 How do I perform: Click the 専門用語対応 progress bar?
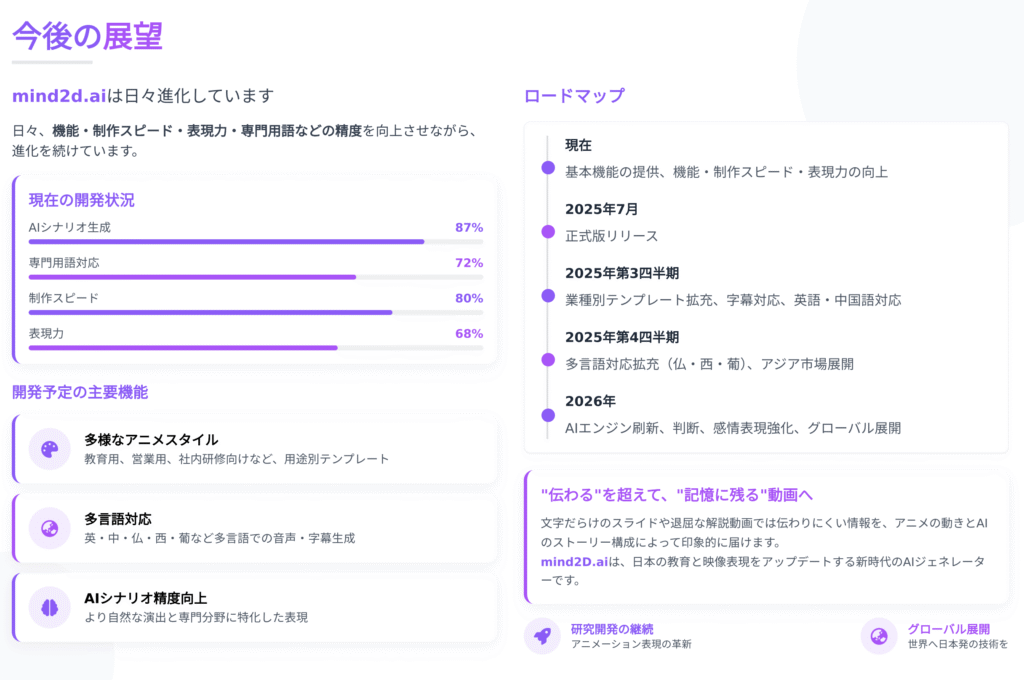tap(256, 277)
